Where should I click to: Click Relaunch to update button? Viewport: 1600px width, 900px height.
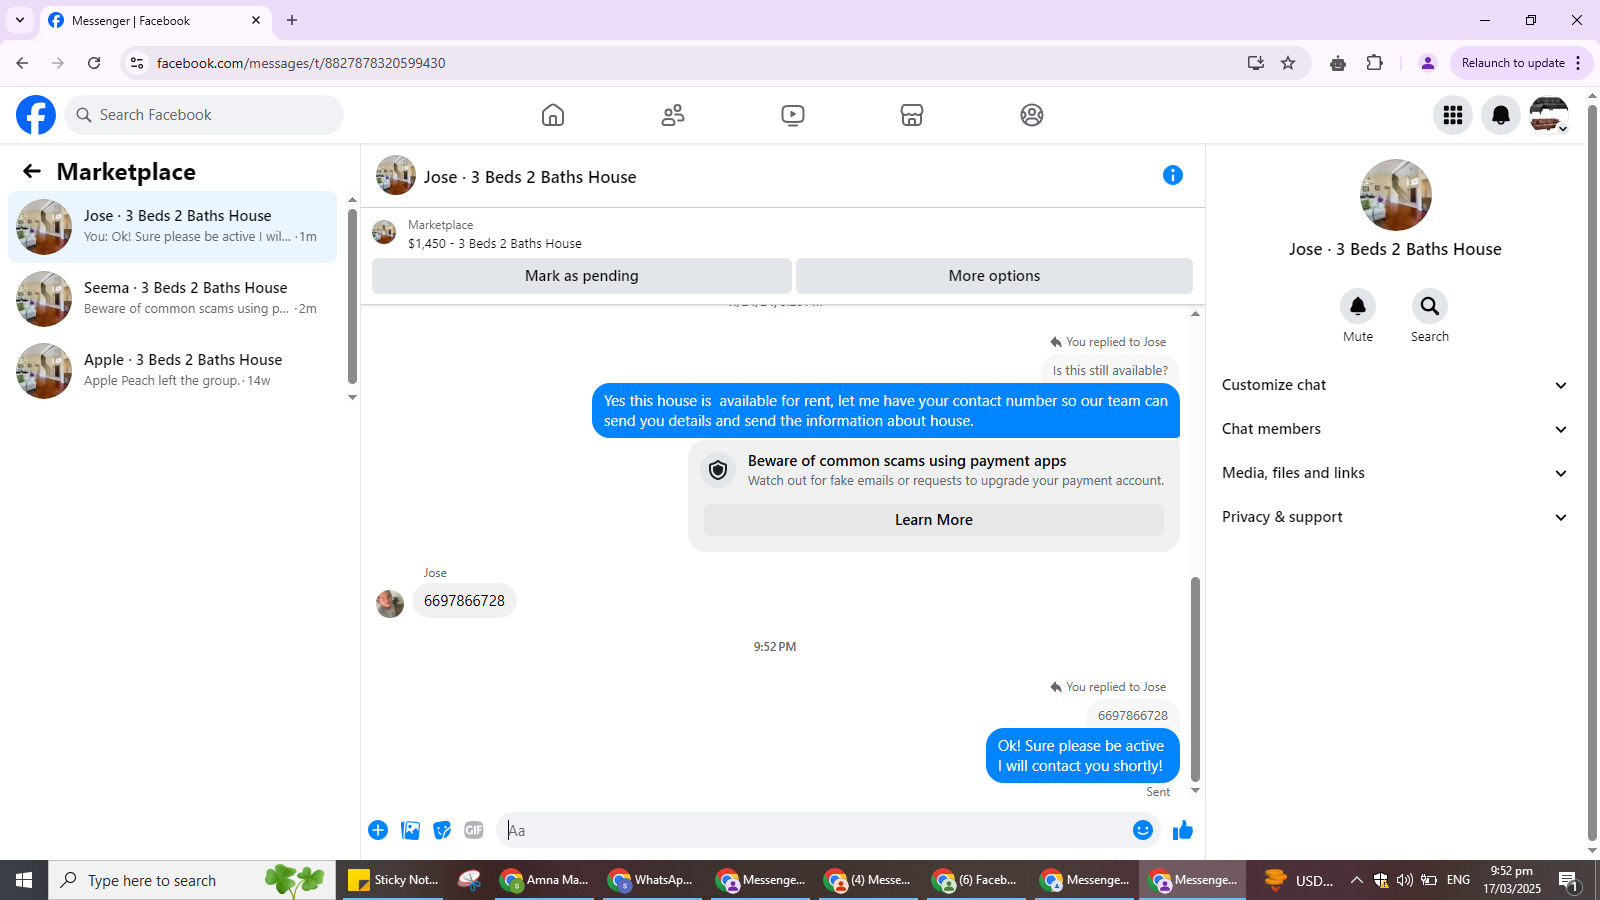coord(1521,63)
